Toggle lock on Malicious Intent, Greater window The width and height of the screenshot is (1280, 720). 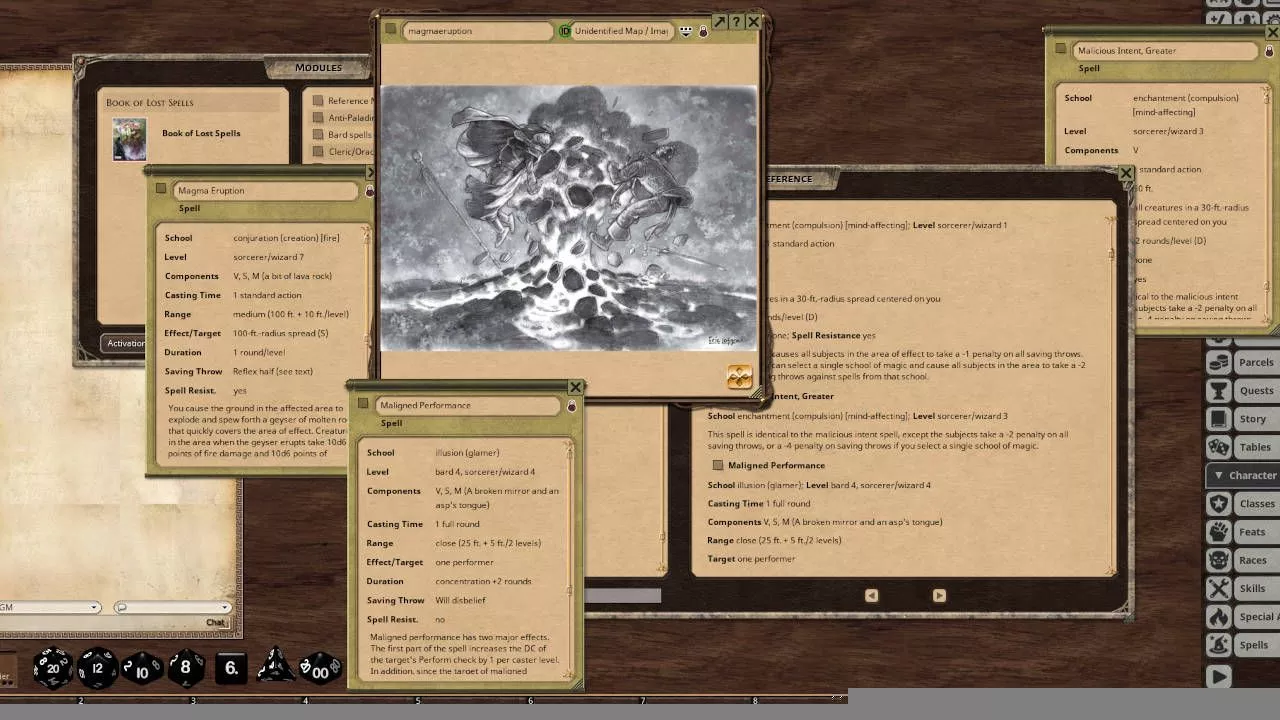[x=1268, y=51]
